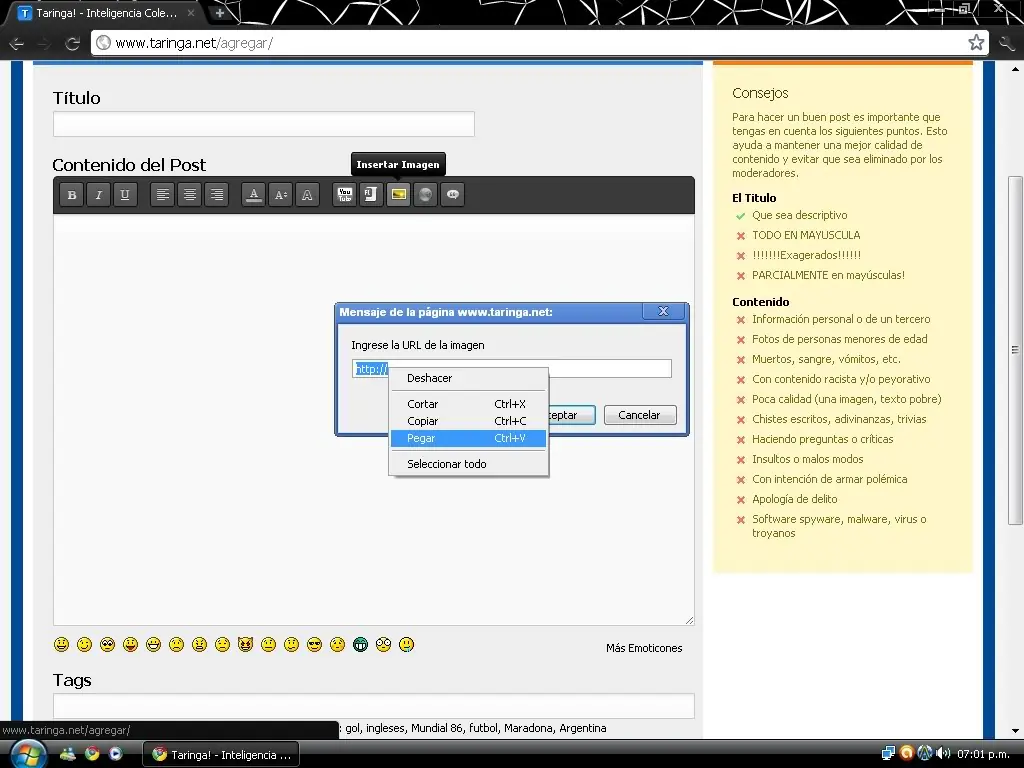Click the 'Insultos o malos modos' tip
The width and height of the screenshot is (1024, 768).
808,459
